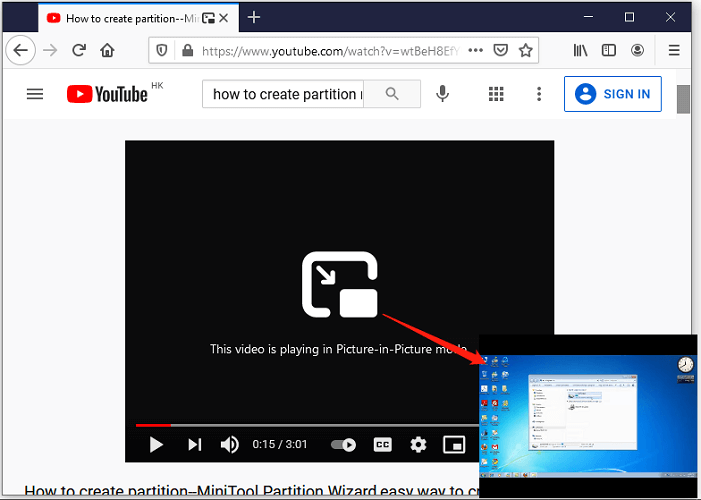Click the Picture-in-Picture tab indicator icon
The image size is (701, 500).
click(x=208, y=18)
